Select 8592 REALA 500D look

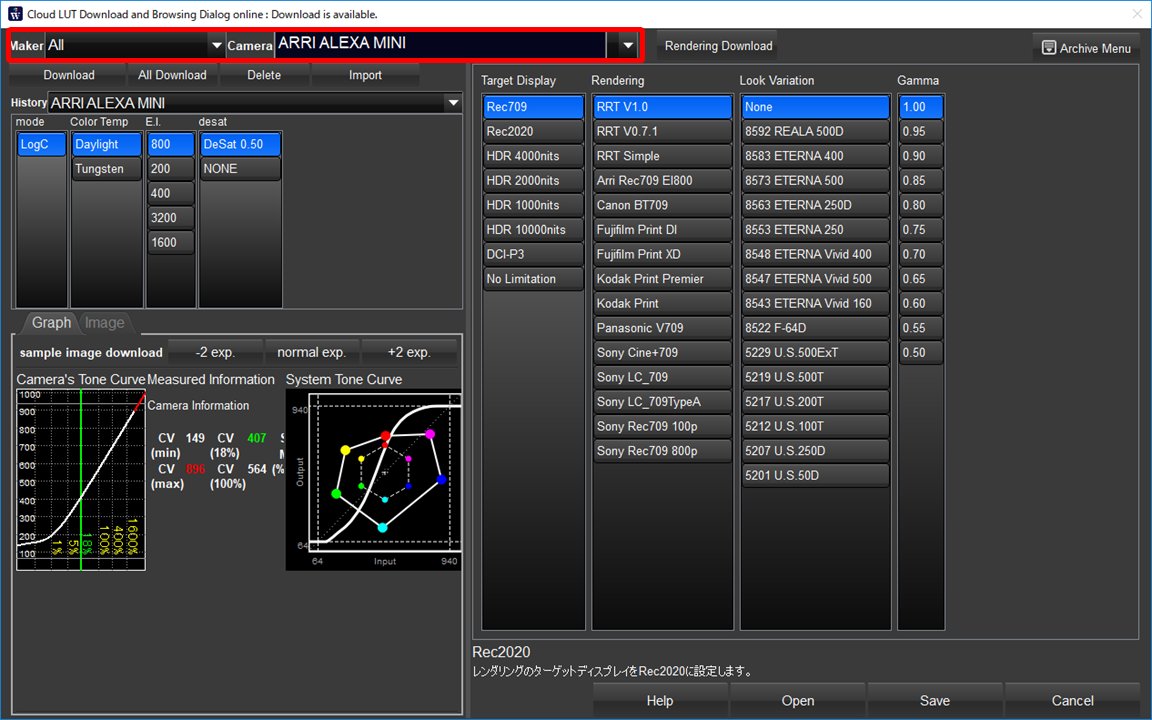coord(816,132)
